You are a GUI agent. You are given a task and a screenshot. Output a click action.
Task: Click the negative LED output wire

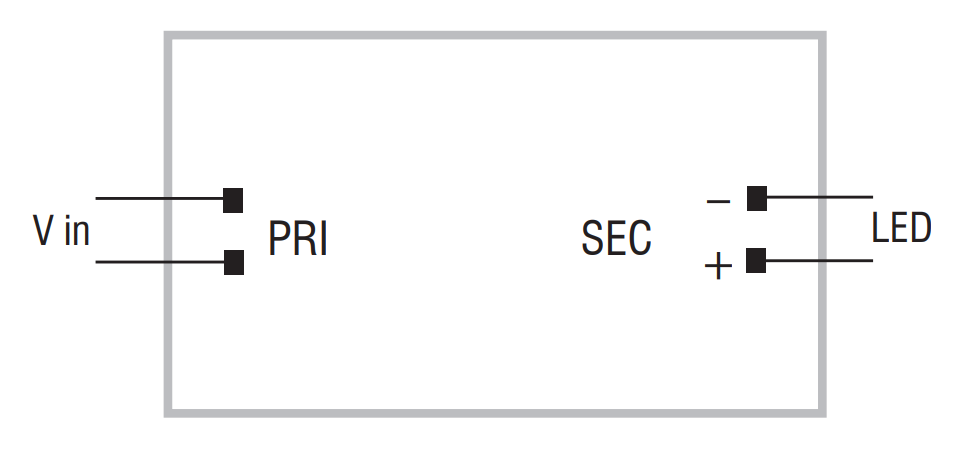click(819, 197)
